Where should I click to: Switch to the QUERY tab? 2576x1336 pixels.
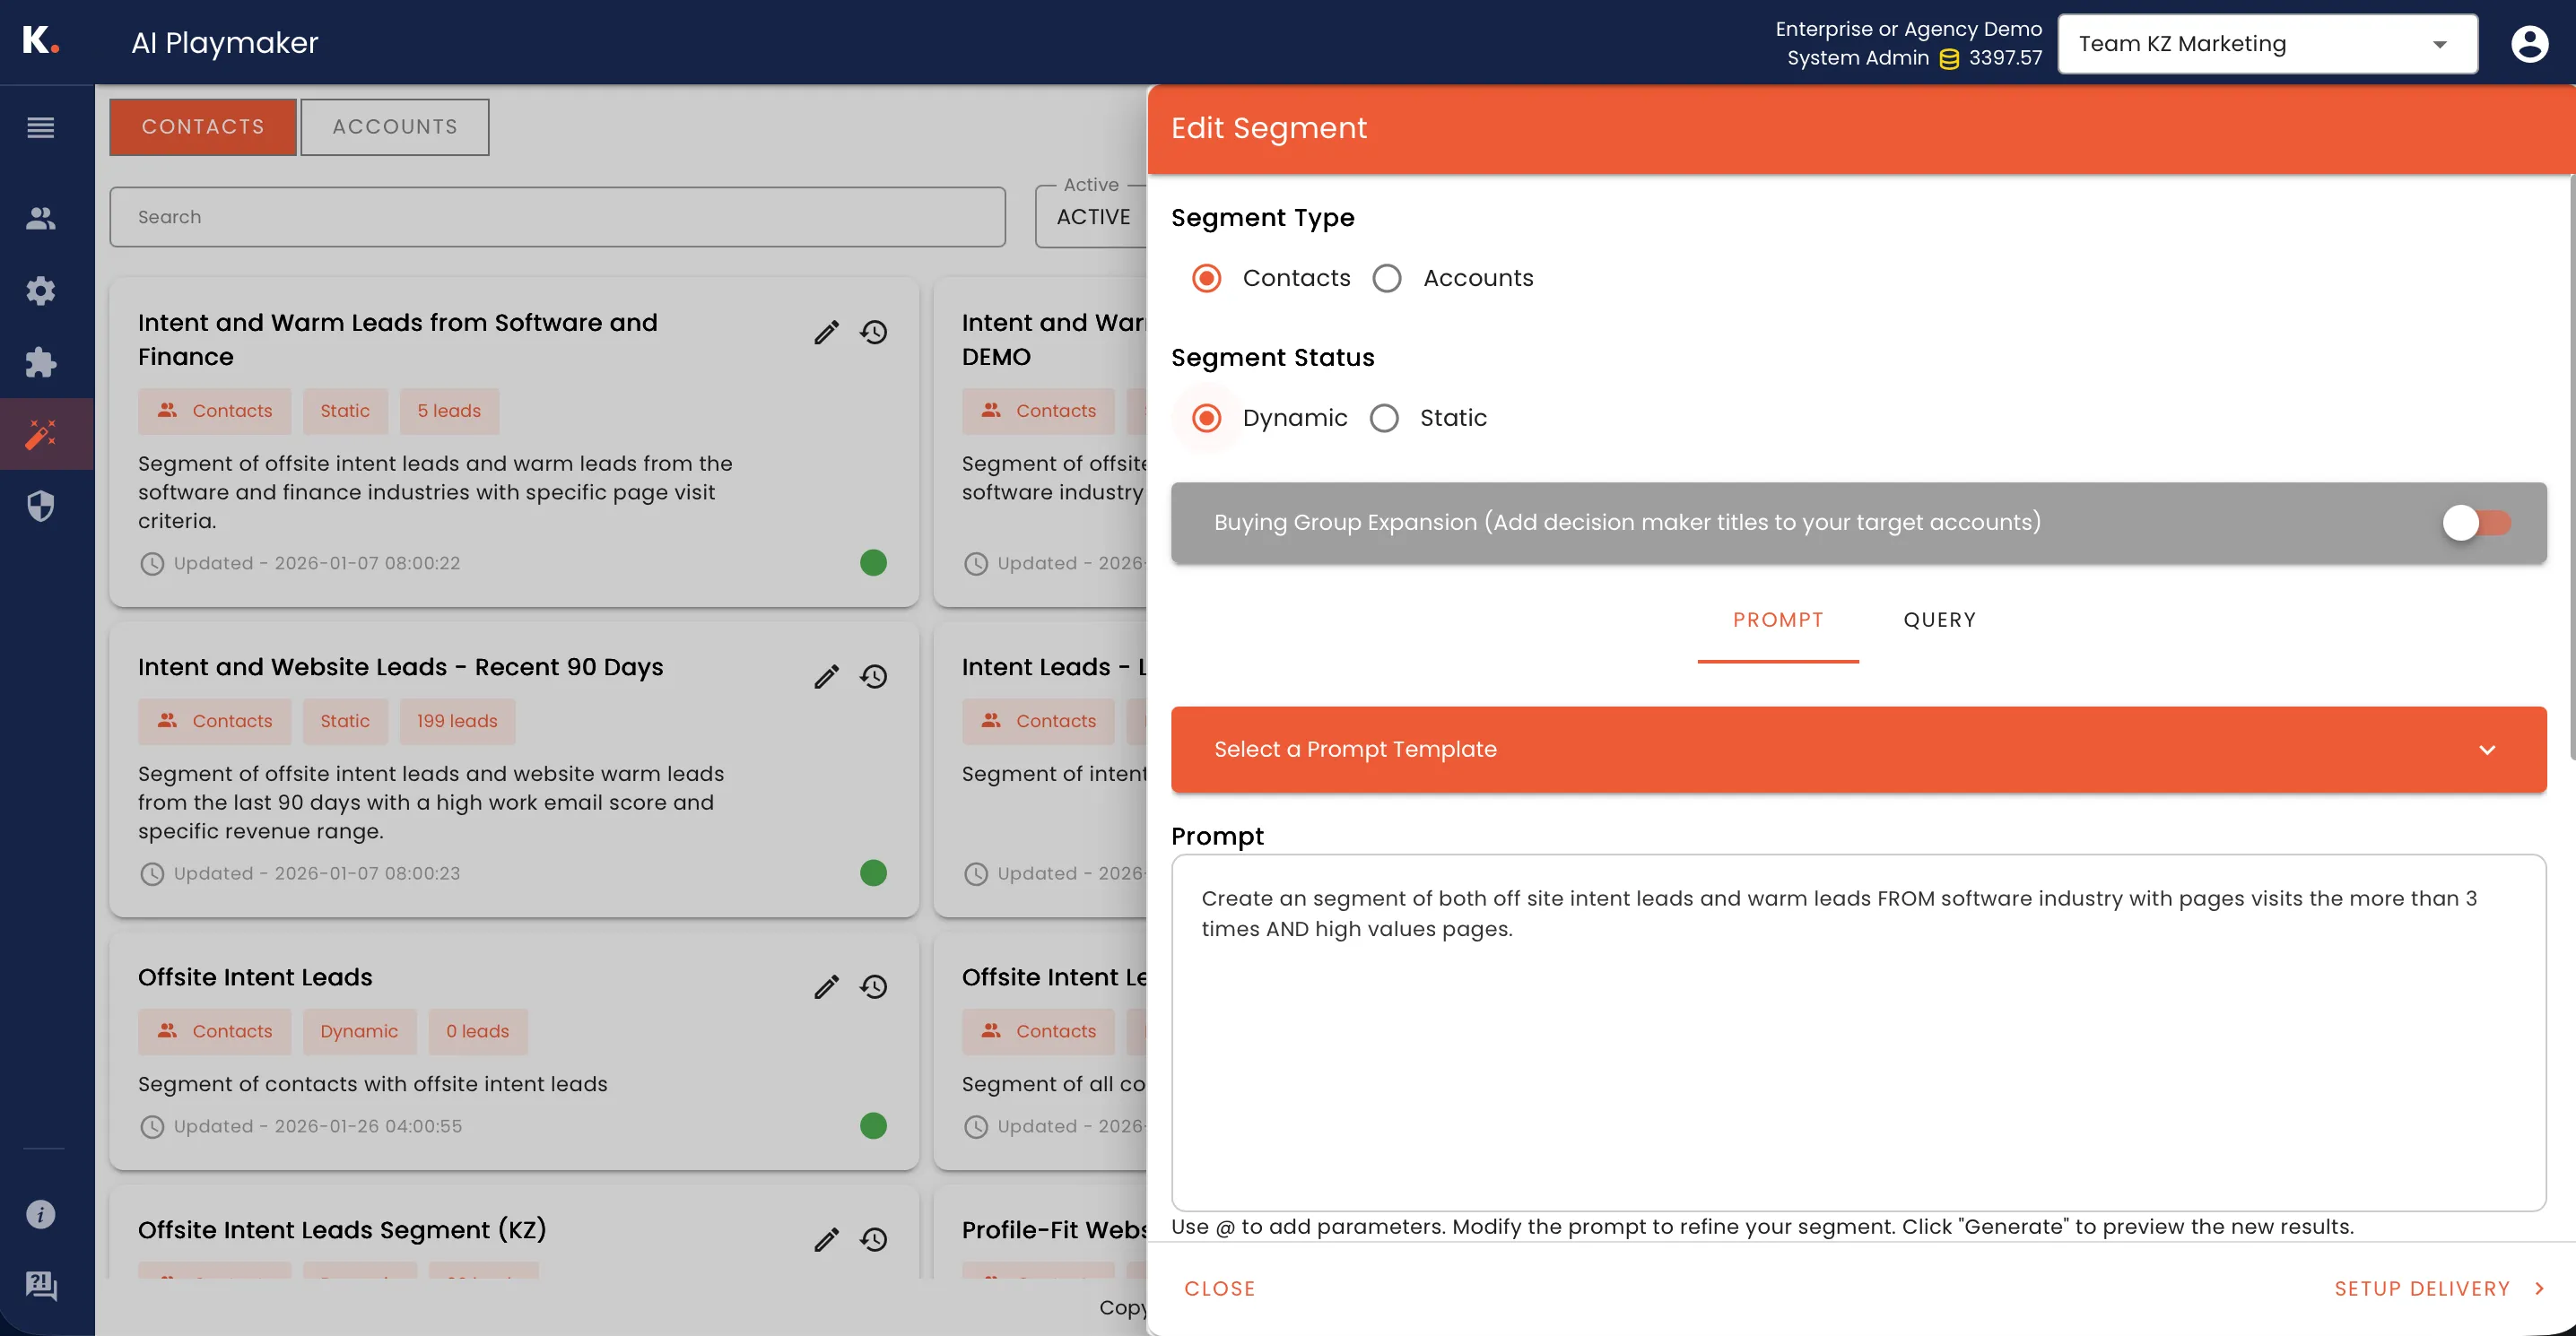point(1939,620)
